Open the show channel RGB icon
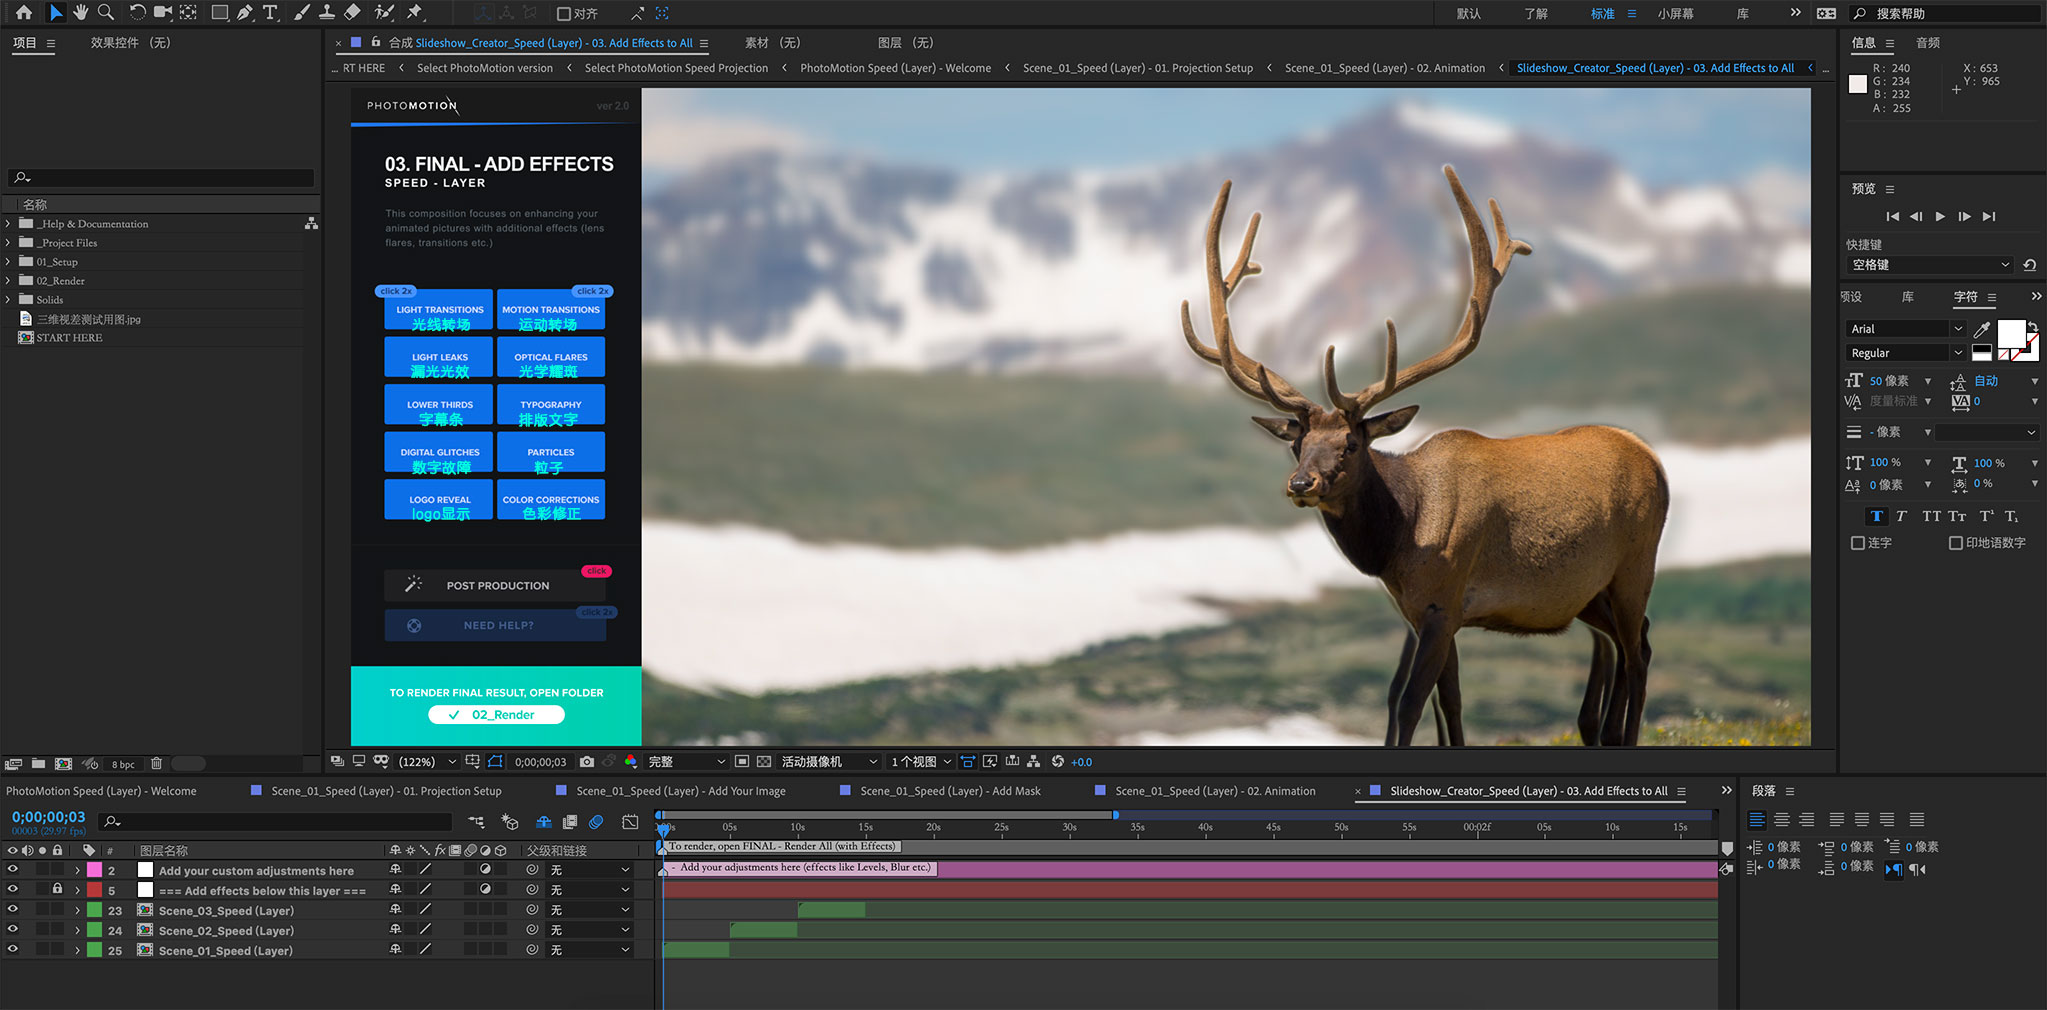 click(x=631, y=762)
